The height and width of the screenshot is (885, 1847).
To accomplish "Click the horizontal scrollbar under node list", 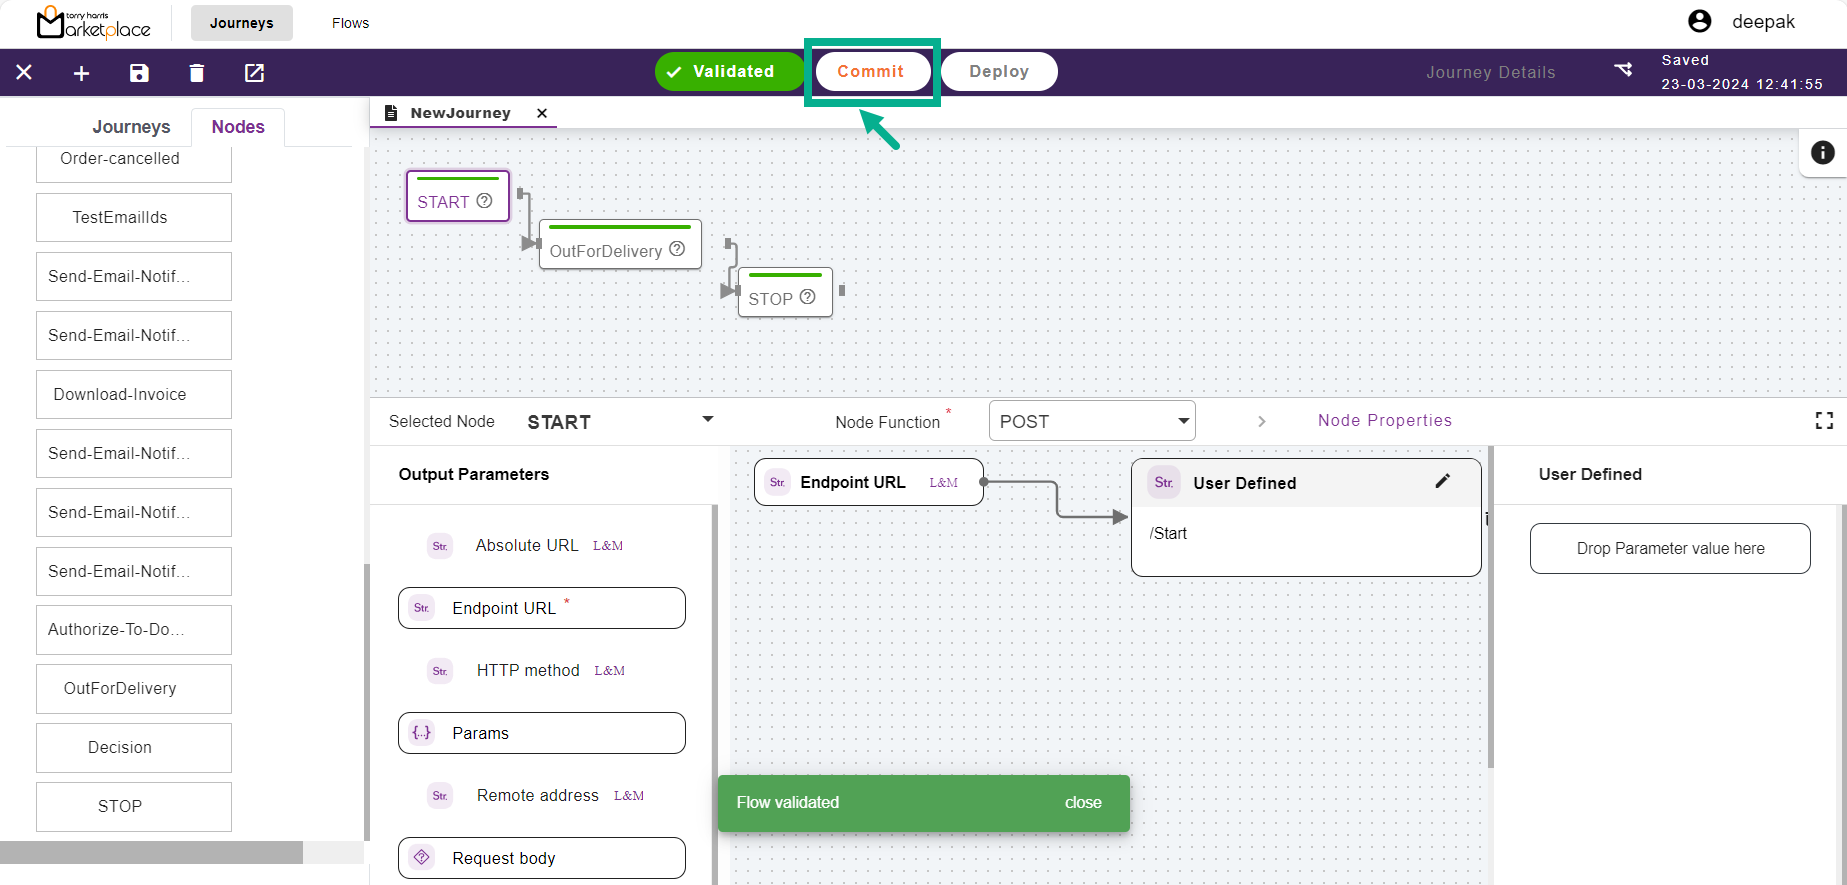I will [x=151, y=852].
